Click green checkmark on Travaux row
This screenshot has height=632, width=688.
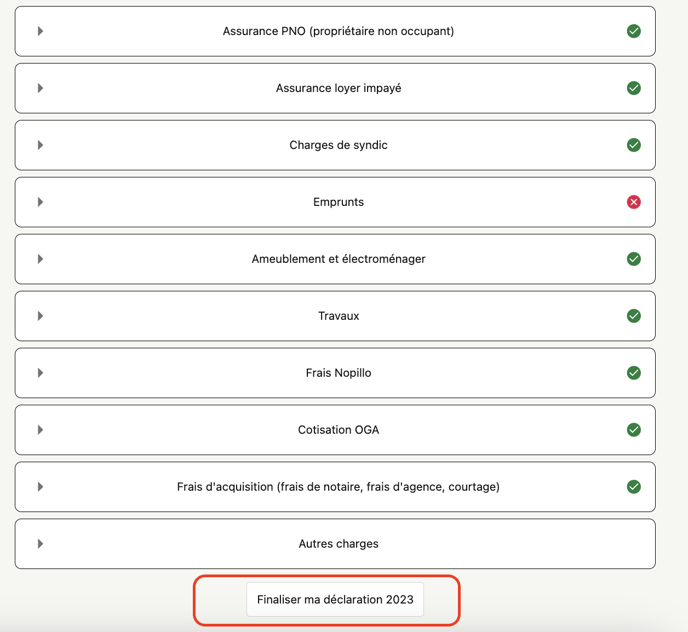[x=633, y=316]
